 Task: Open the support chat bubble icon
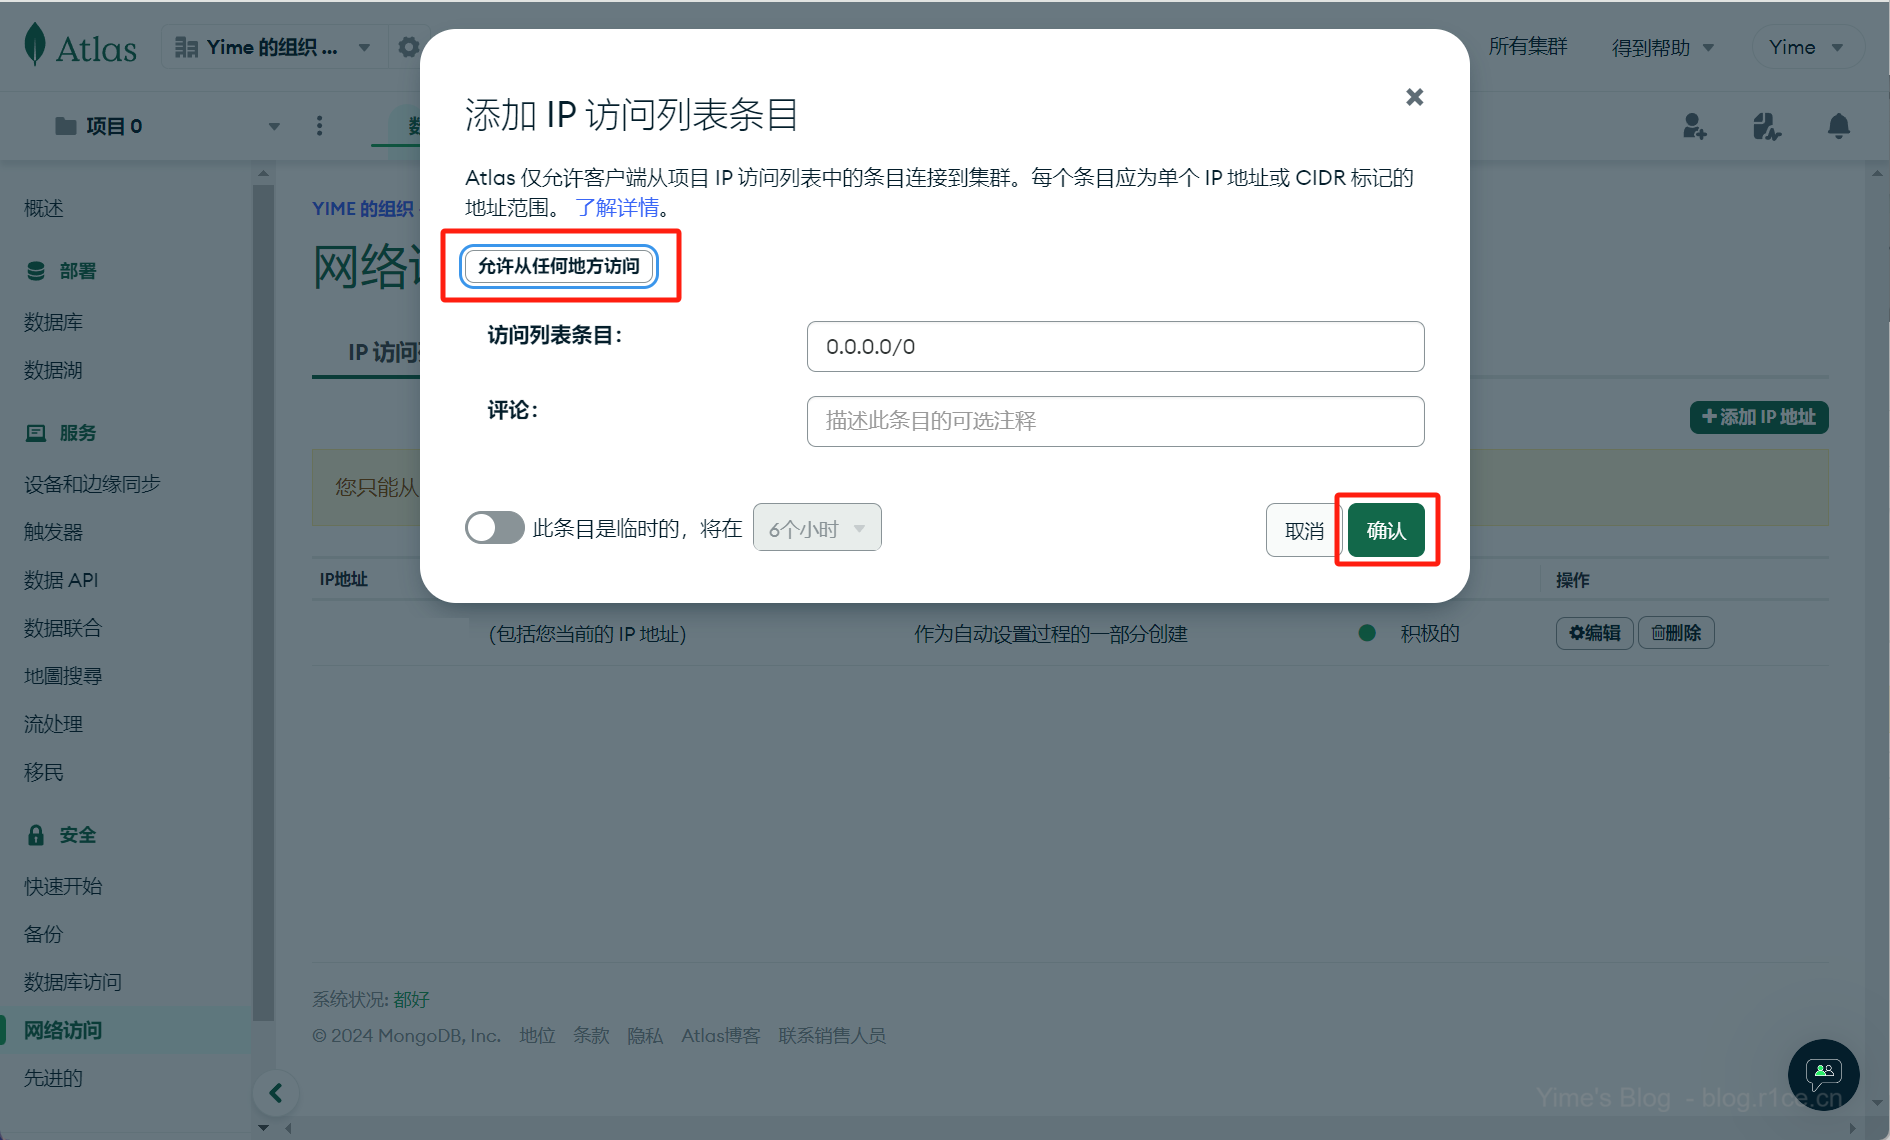1823,1075
